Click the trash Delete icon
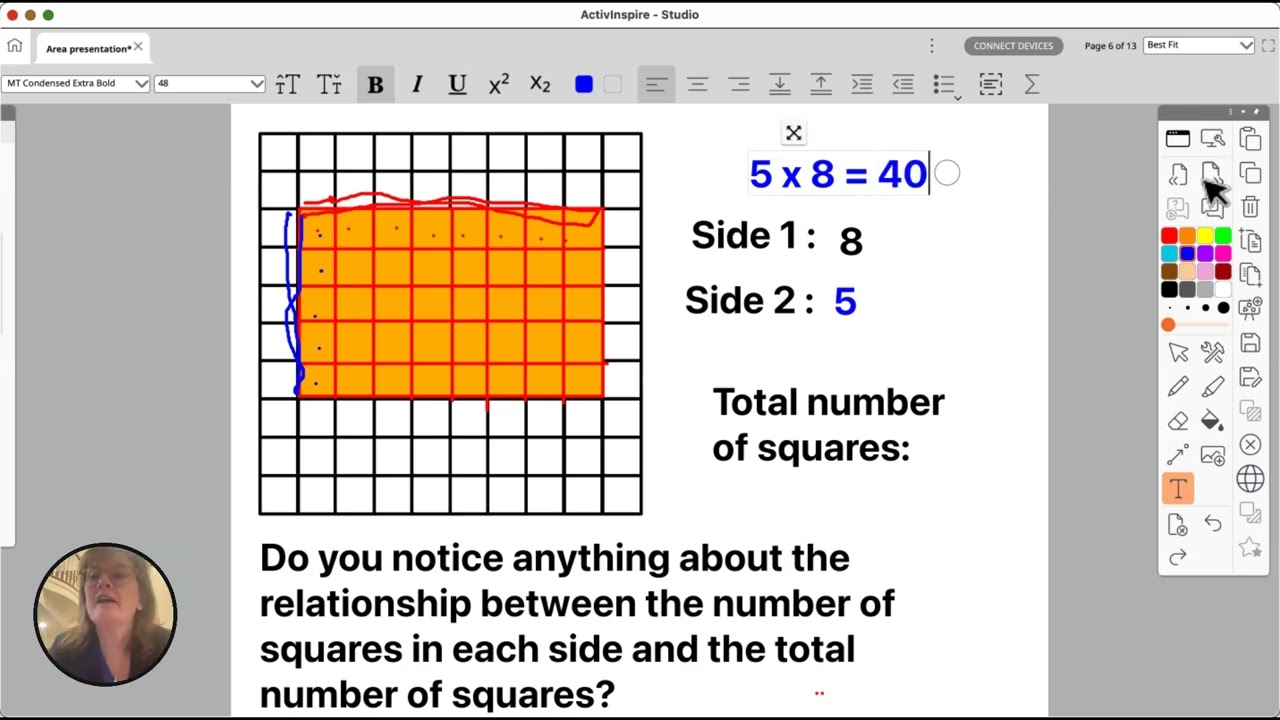Screen dimensions: 1280x720 pyautogui.click(x=1250, y=207)
